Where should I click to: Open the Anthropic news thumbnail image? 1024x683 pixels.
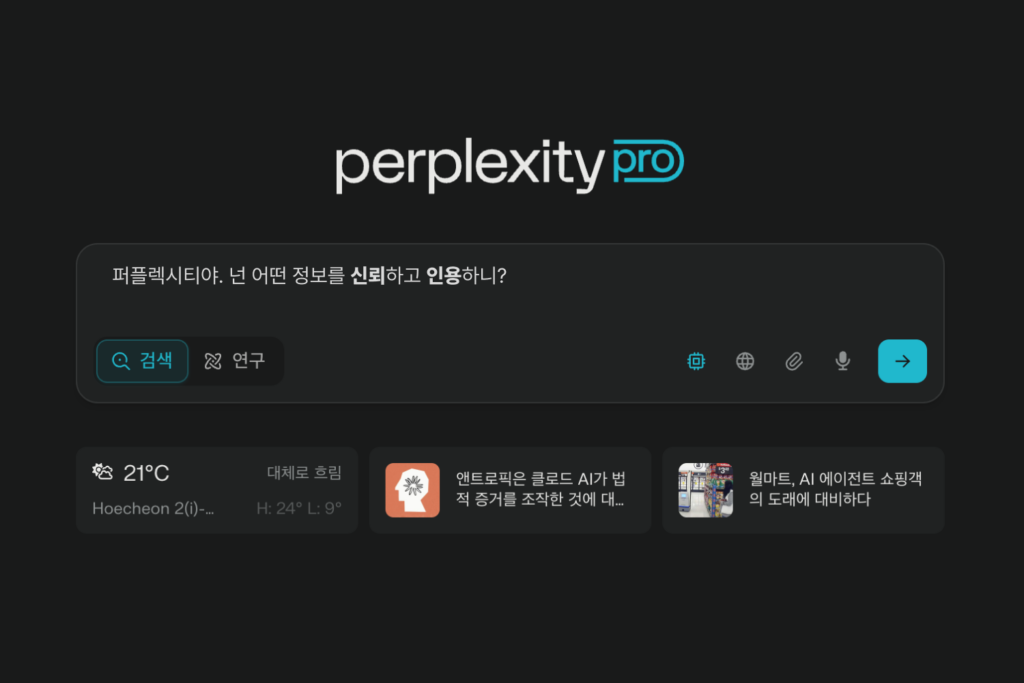click(413, 490)
